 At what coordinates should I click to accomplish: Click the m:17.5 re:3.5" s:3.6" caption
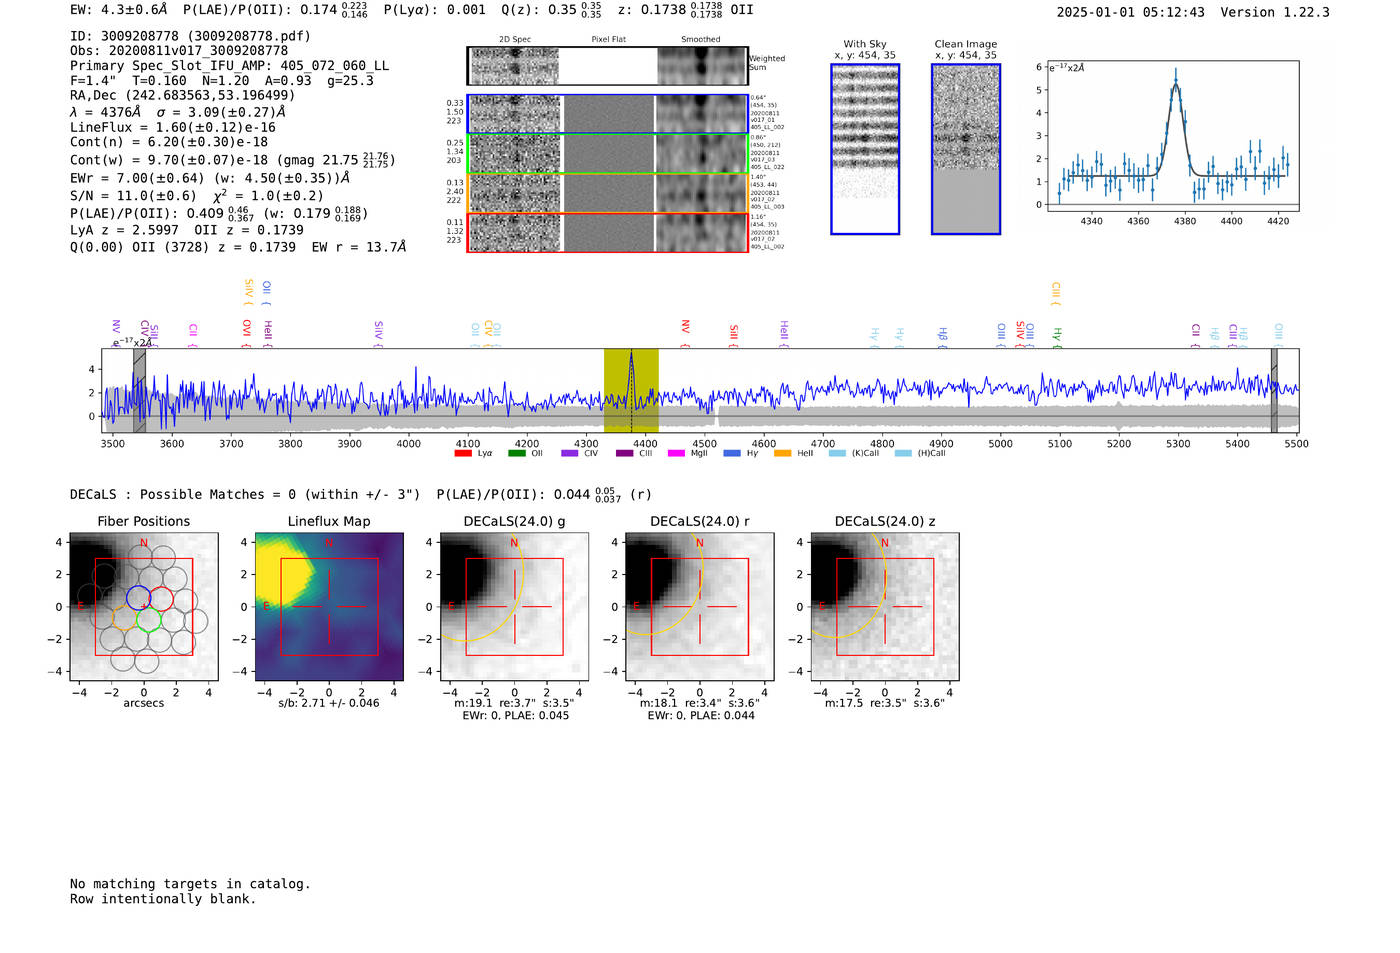click(x=884, y=703)
